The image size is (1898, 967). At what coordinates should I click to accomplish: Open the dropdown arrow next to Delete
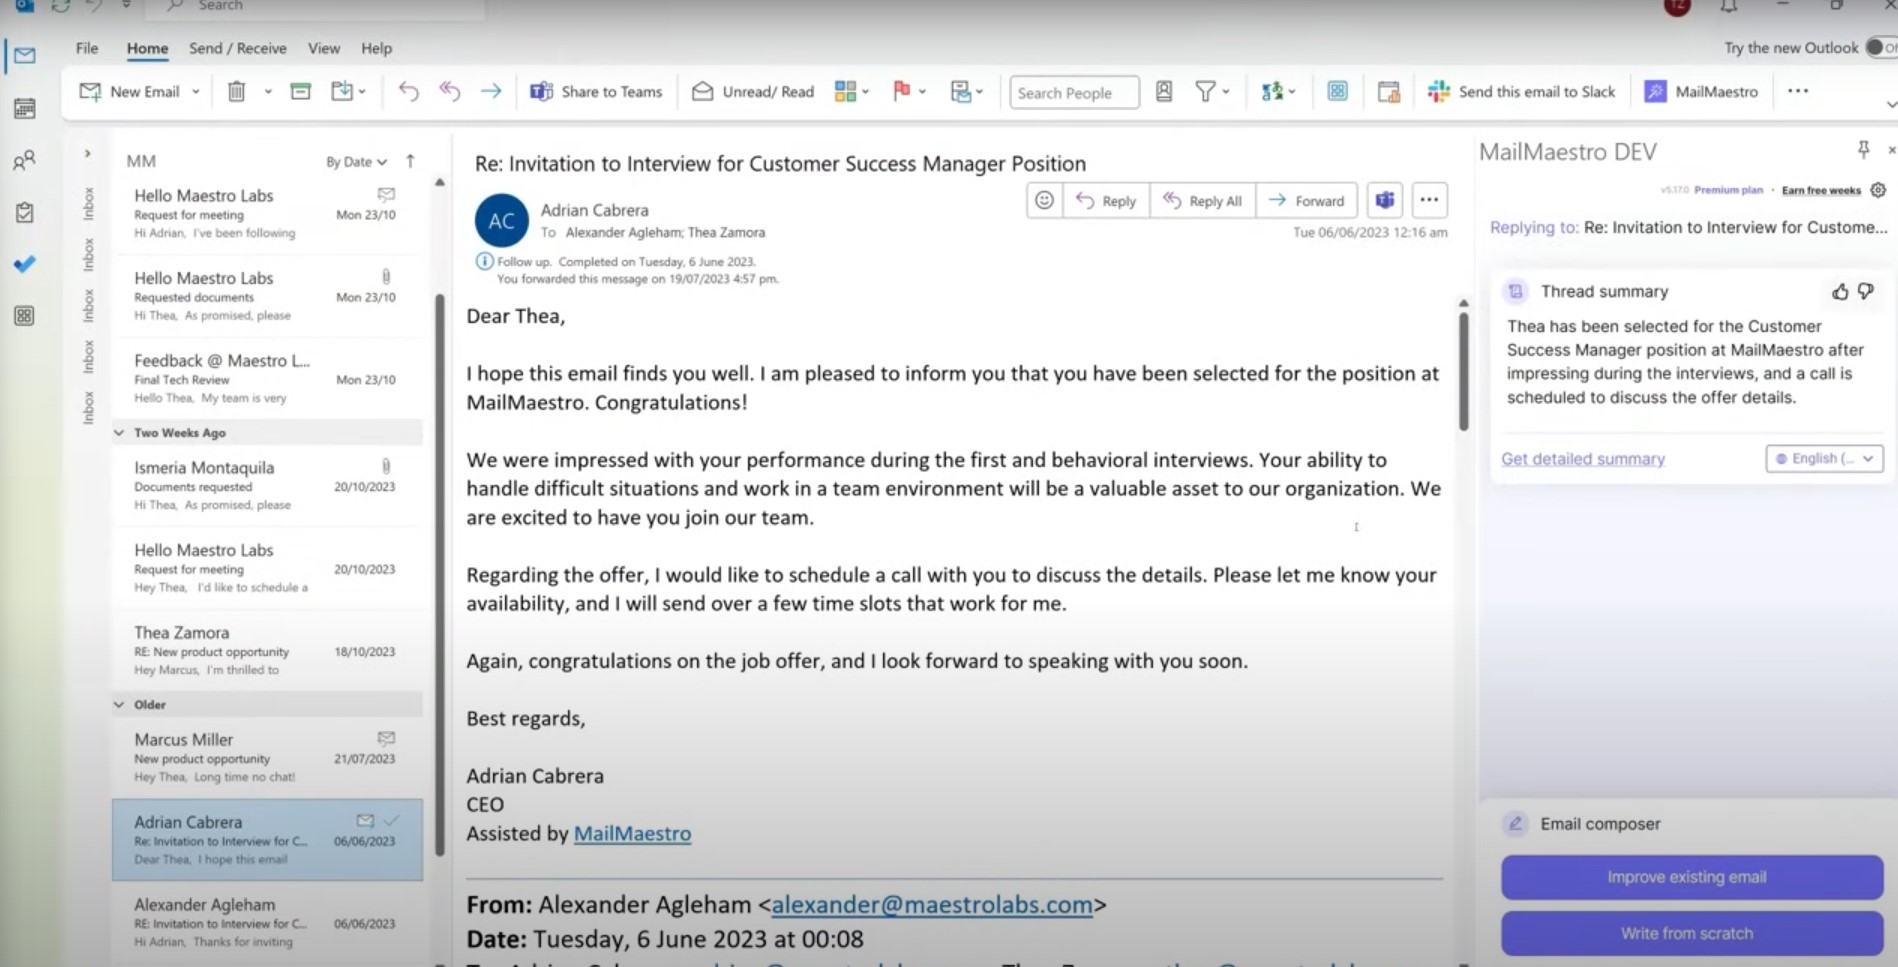(x=268, y=92)
